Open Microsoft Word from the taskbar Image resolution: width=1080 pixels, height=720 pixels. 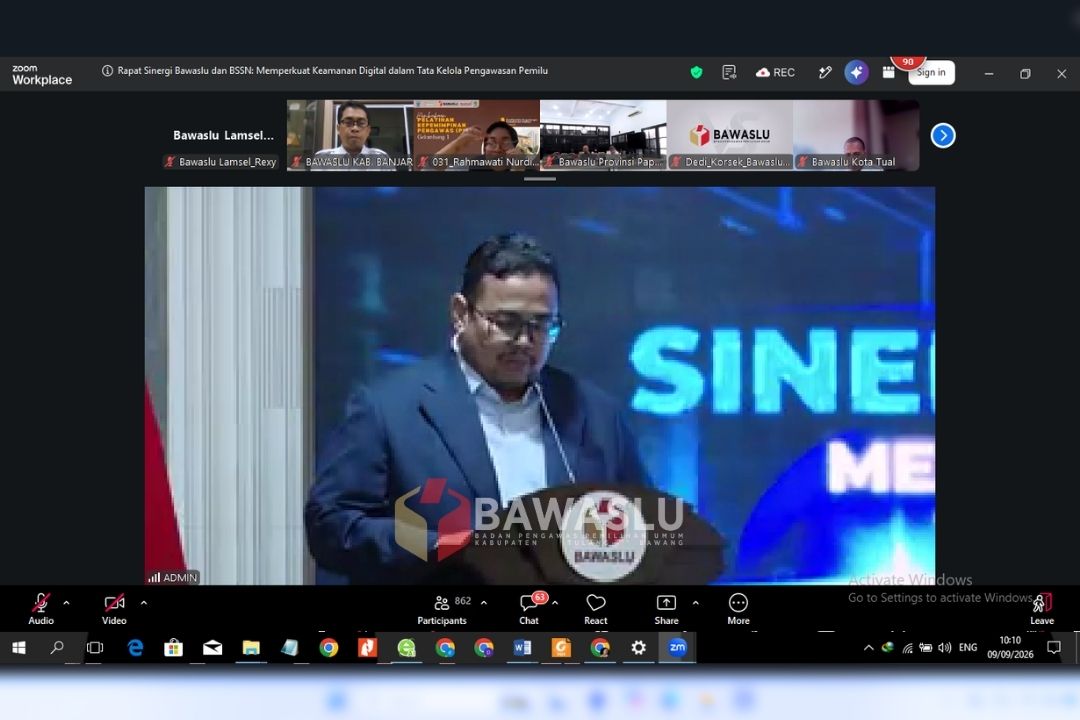pos(522,648)
